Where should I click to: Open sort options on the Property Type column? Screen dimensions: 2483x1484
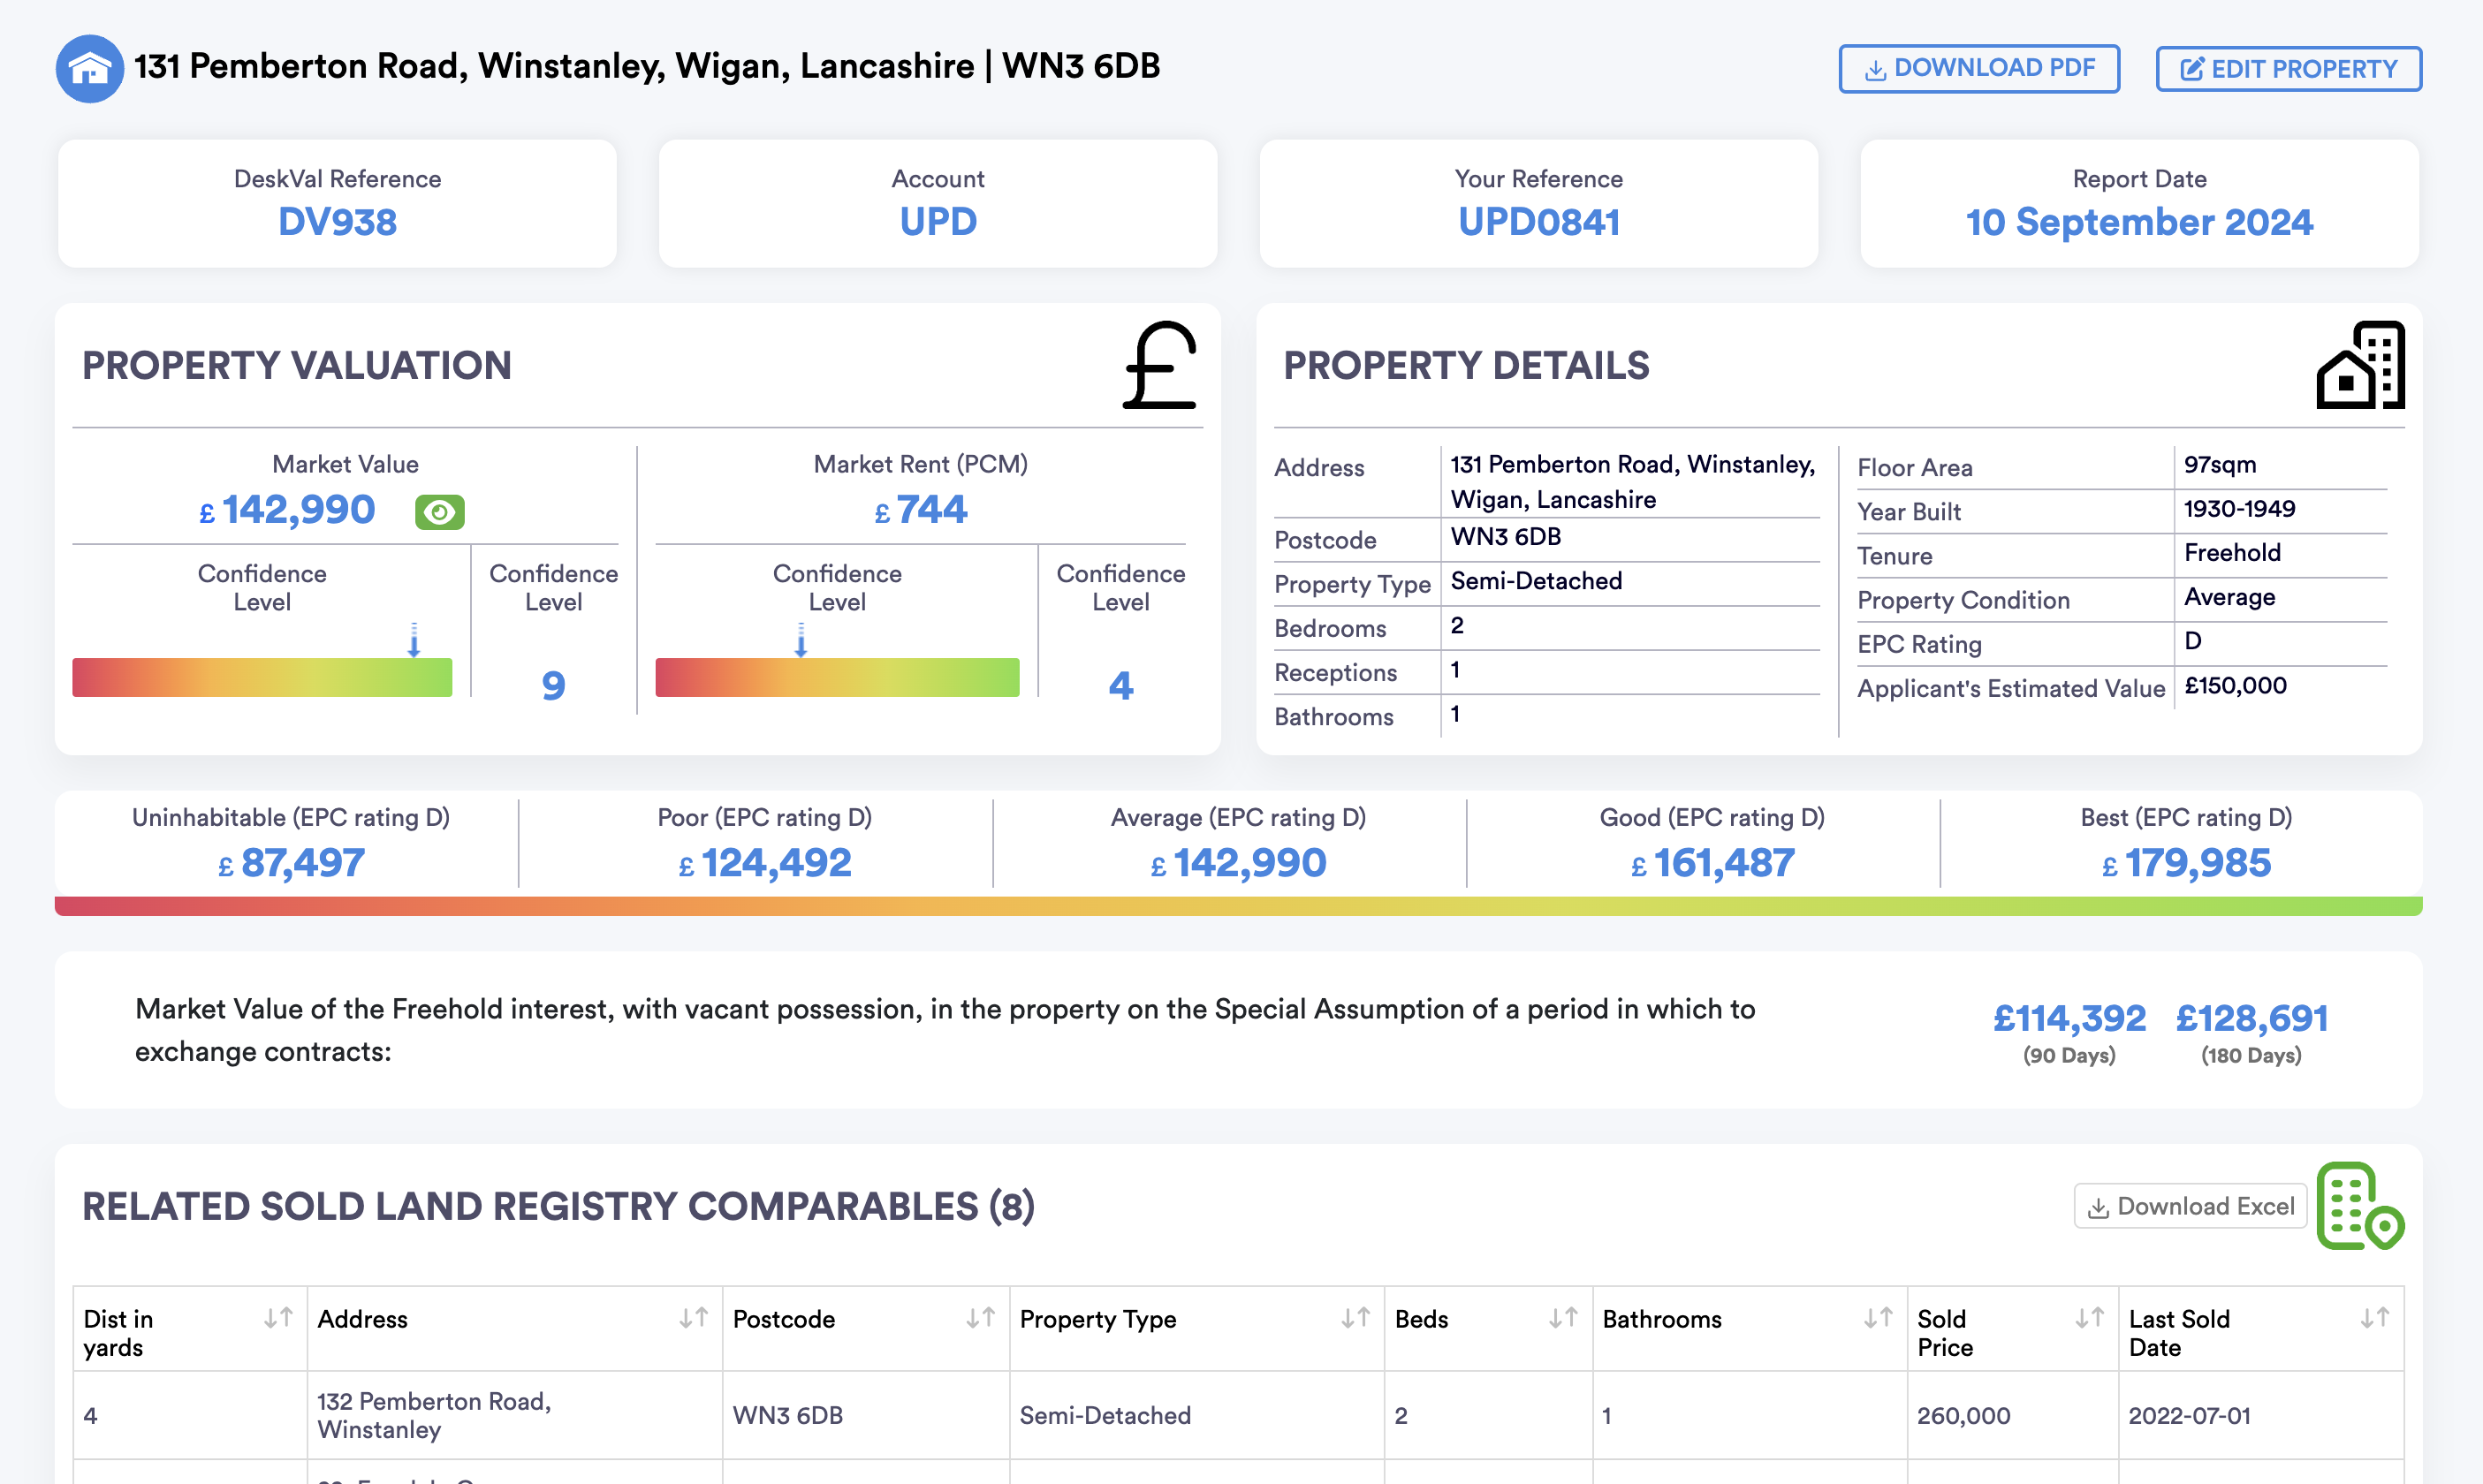point(1356,1317)
